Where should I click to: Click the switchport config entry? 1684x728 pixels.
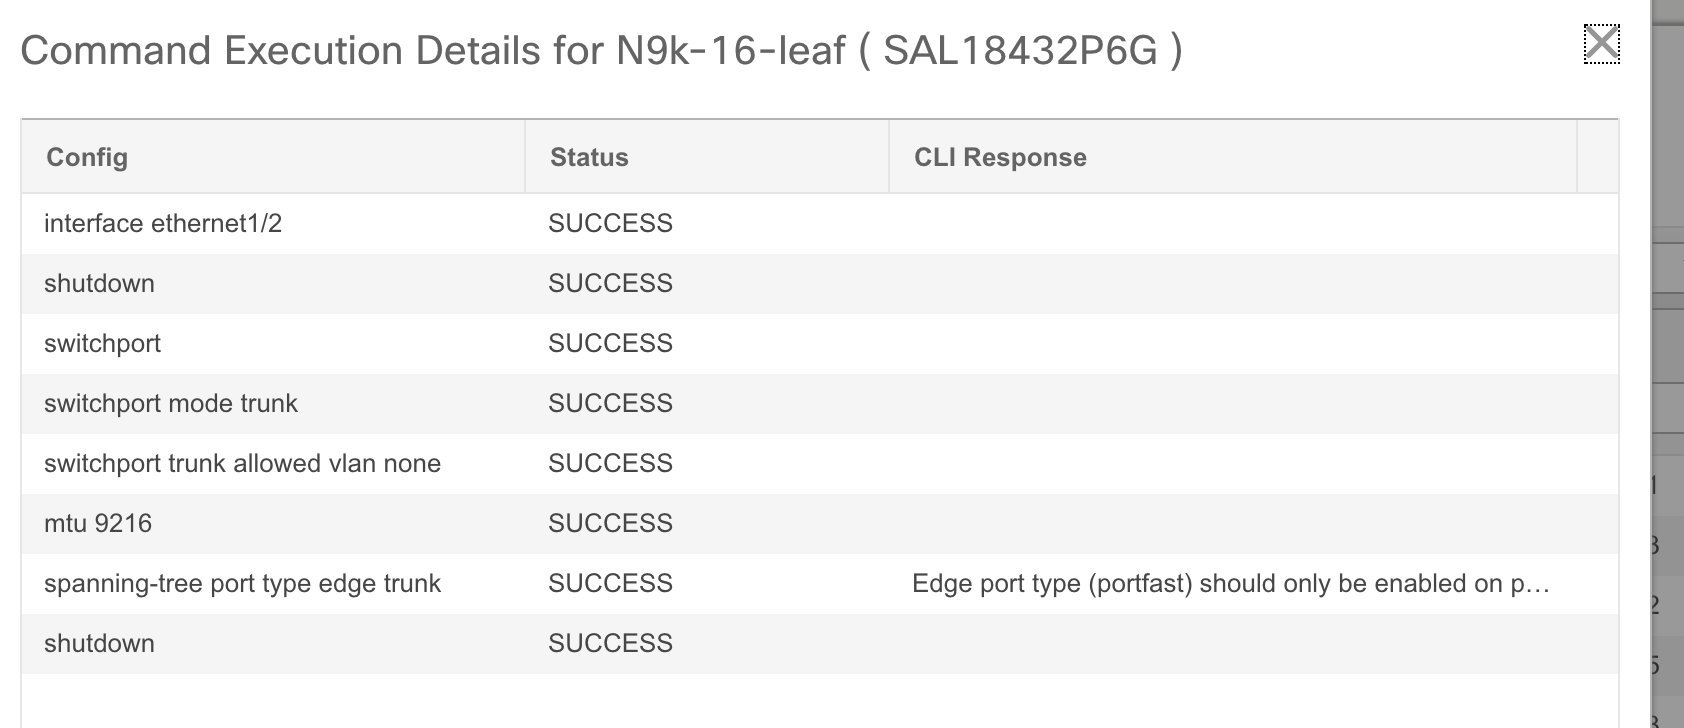click(x=102, y=343)
